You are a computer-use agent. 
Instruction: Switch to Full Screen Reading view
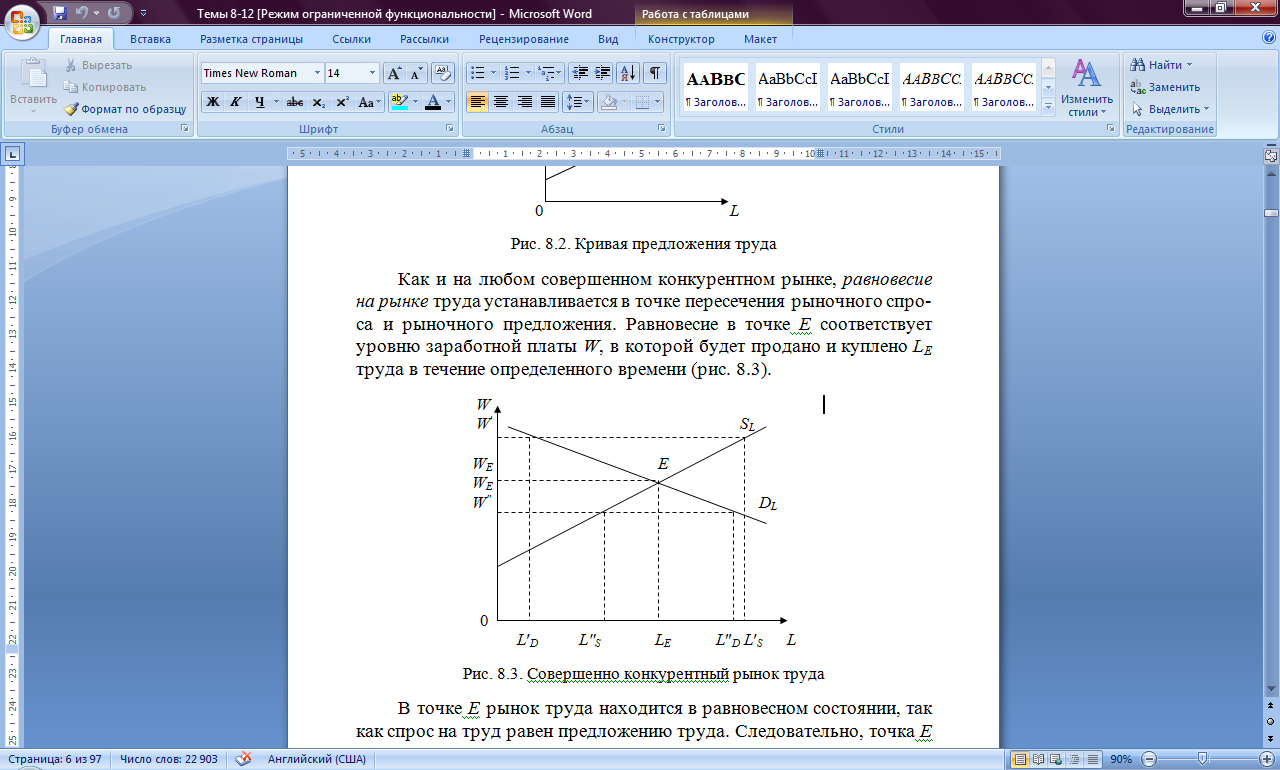point(1040,759)
